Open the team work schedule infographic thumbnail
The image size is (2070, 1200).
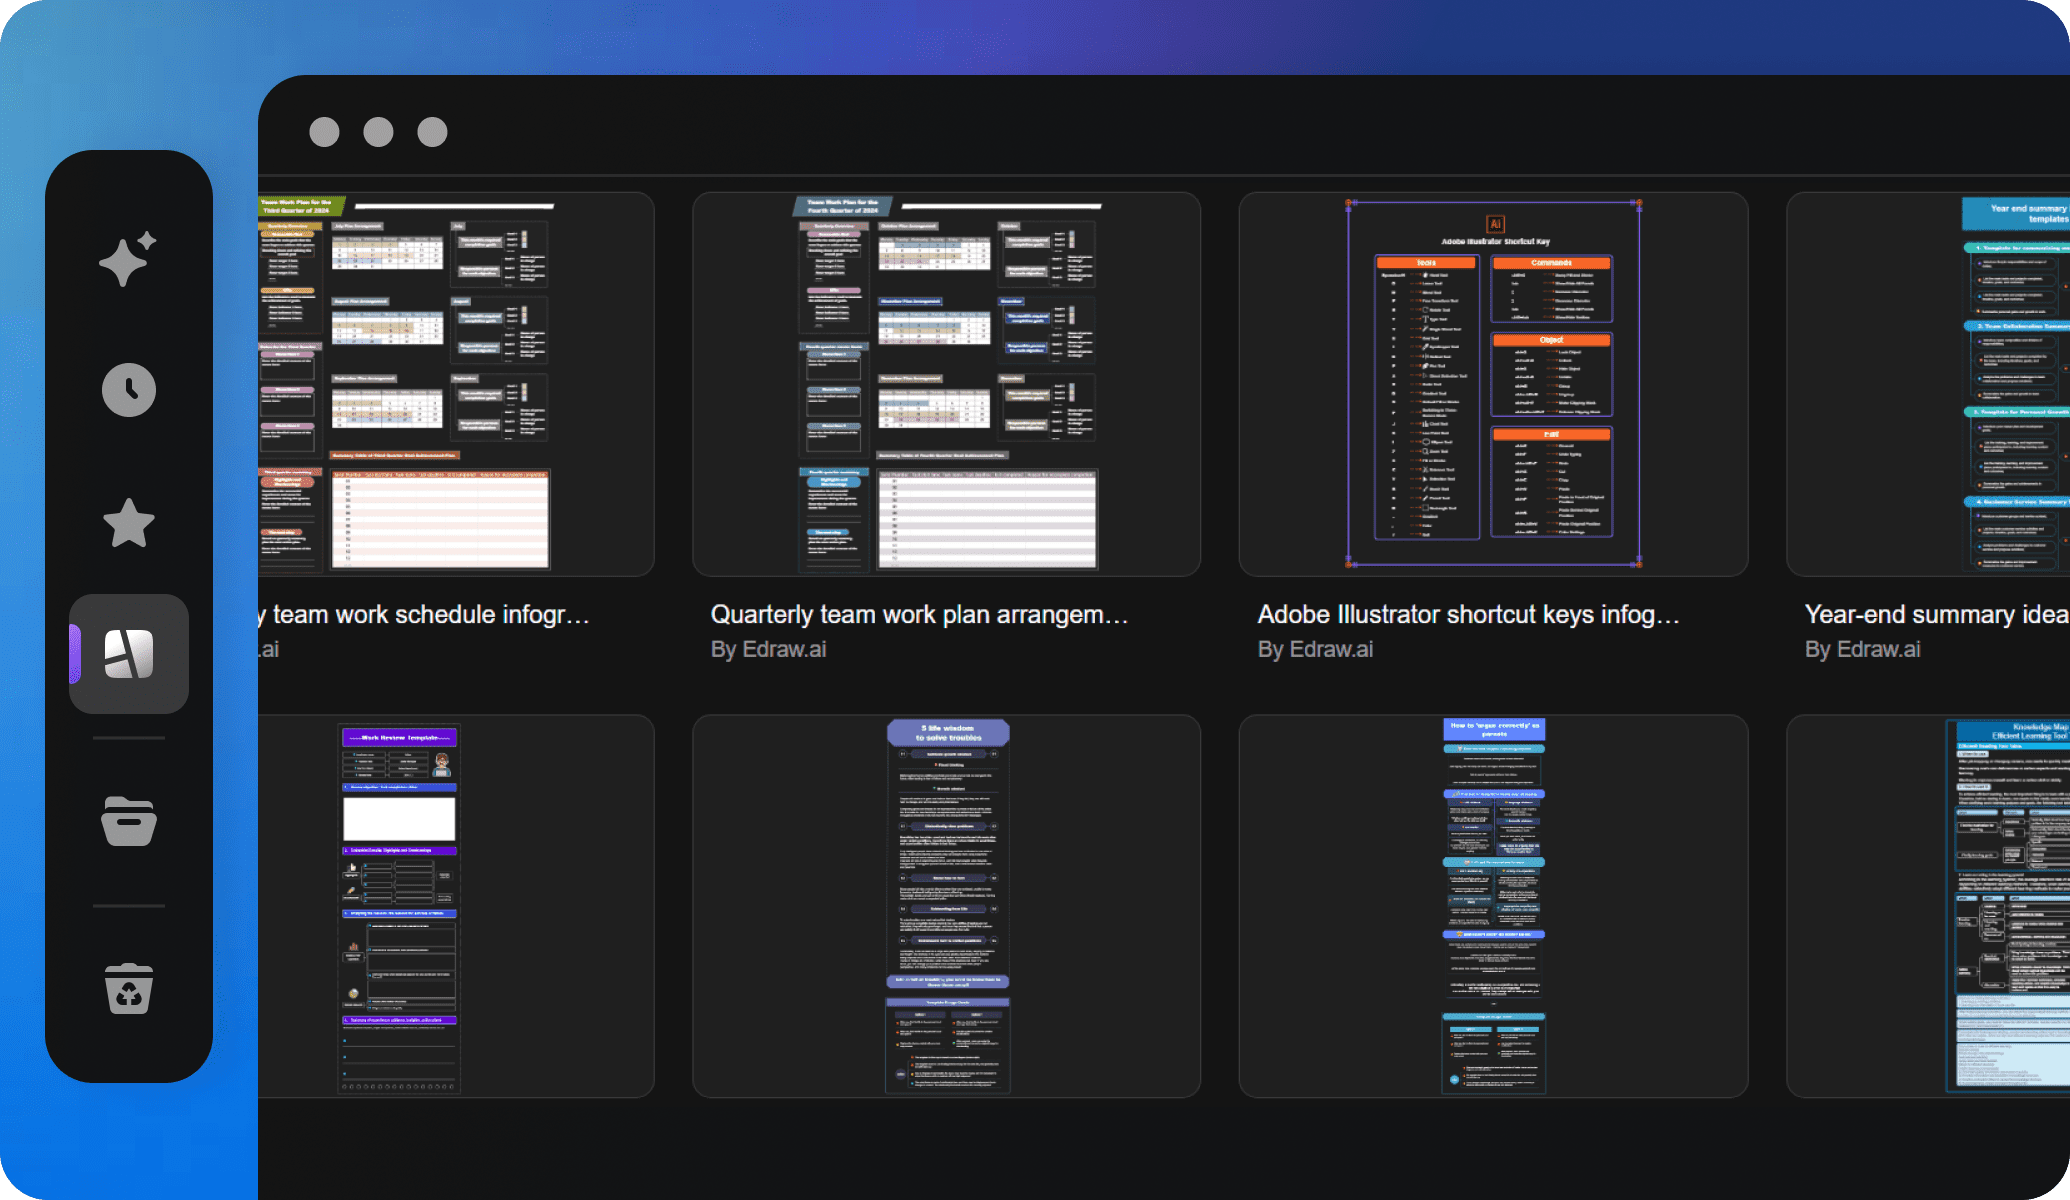coord(456,384)
